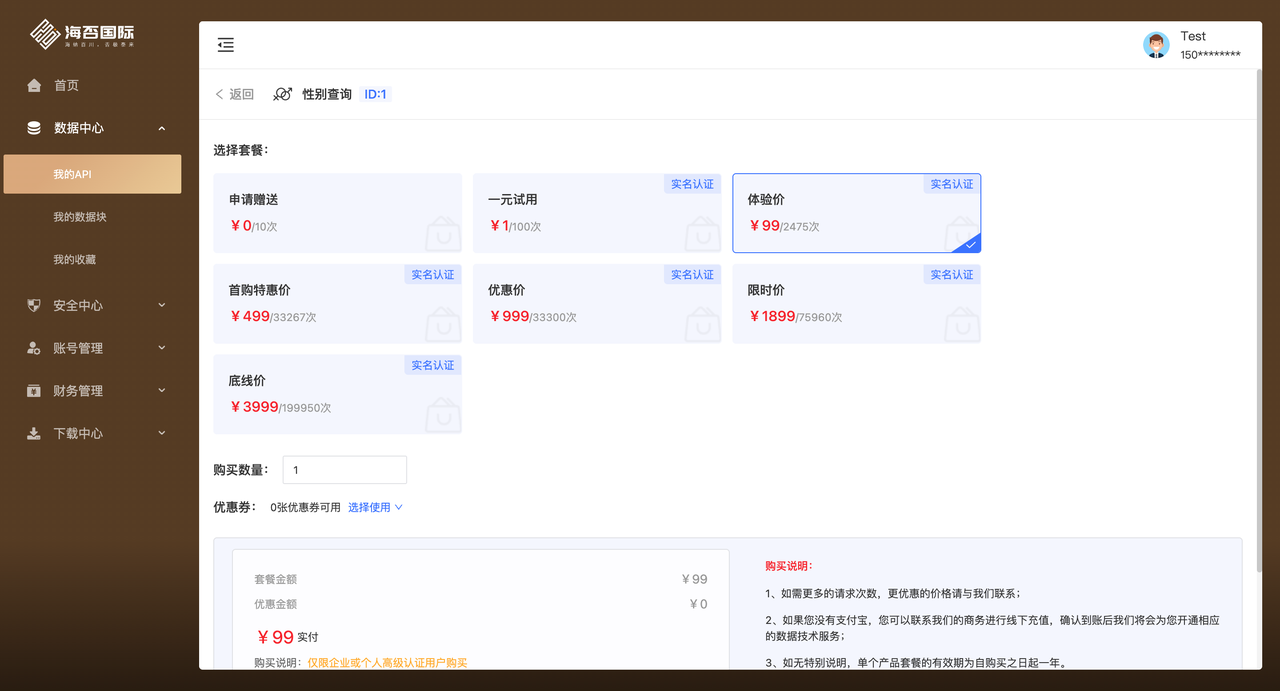Click the 海否国际 logo
The height and width of the screenshot is (691, 1280).
tap(82, 34)
